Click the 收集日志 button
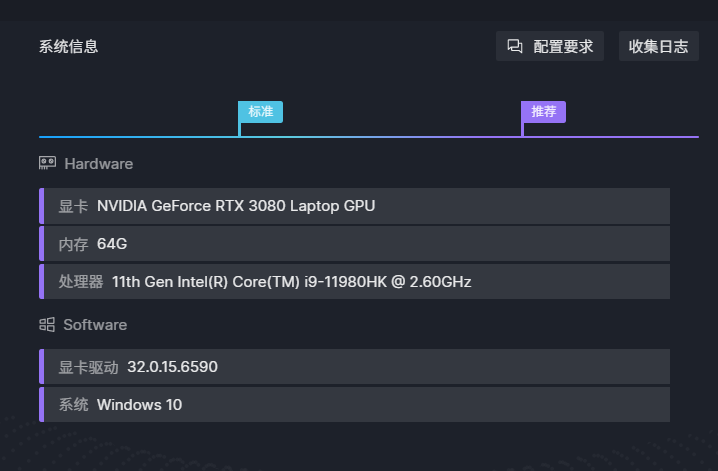 658,46
